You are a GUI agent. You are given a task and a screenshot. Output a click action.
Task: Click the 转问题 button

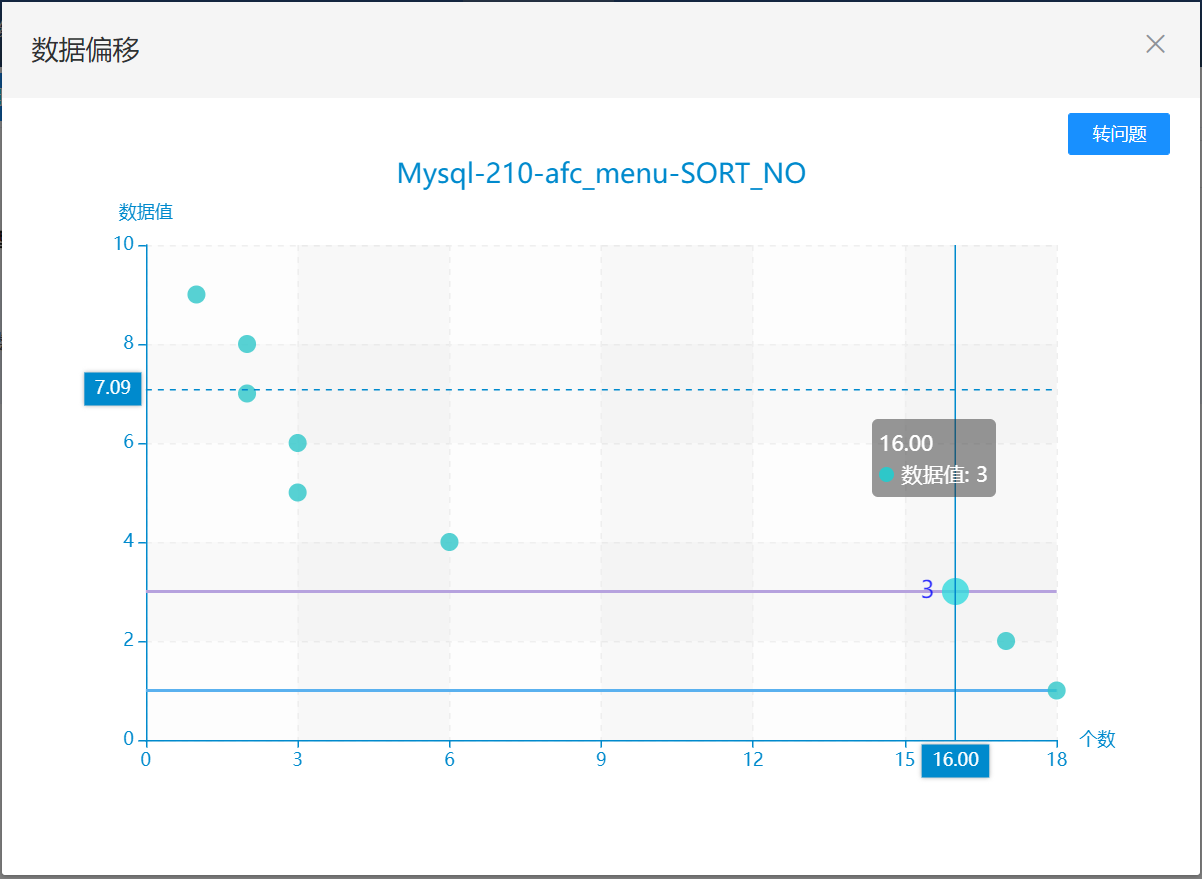pos(1118,134)
